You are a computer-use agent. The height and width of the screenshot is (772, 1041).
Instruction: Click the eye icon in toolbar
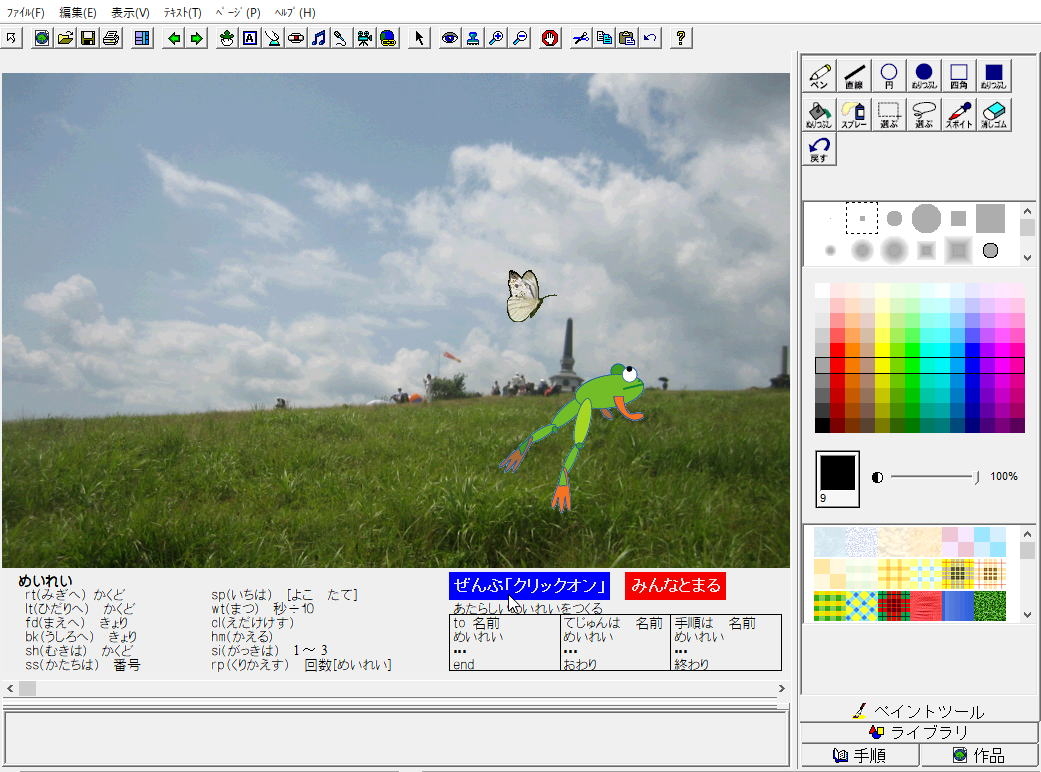(449, 38)
